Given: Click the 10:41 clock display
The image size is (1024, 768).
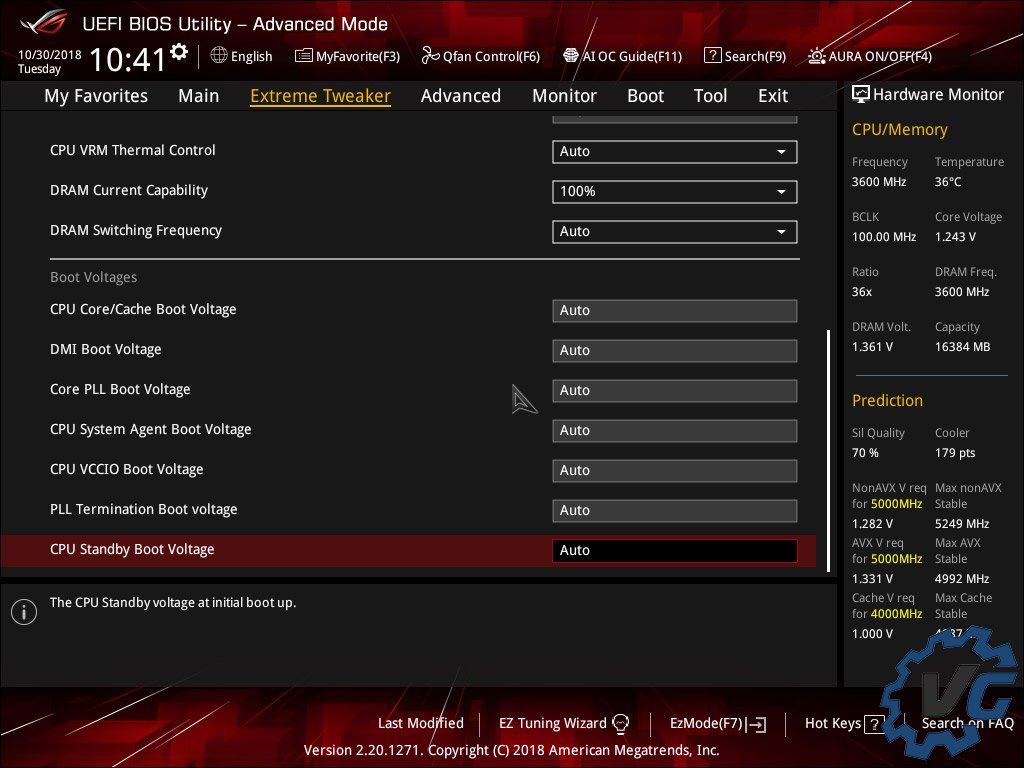Looking at the screenshot, I should point(128,59).
